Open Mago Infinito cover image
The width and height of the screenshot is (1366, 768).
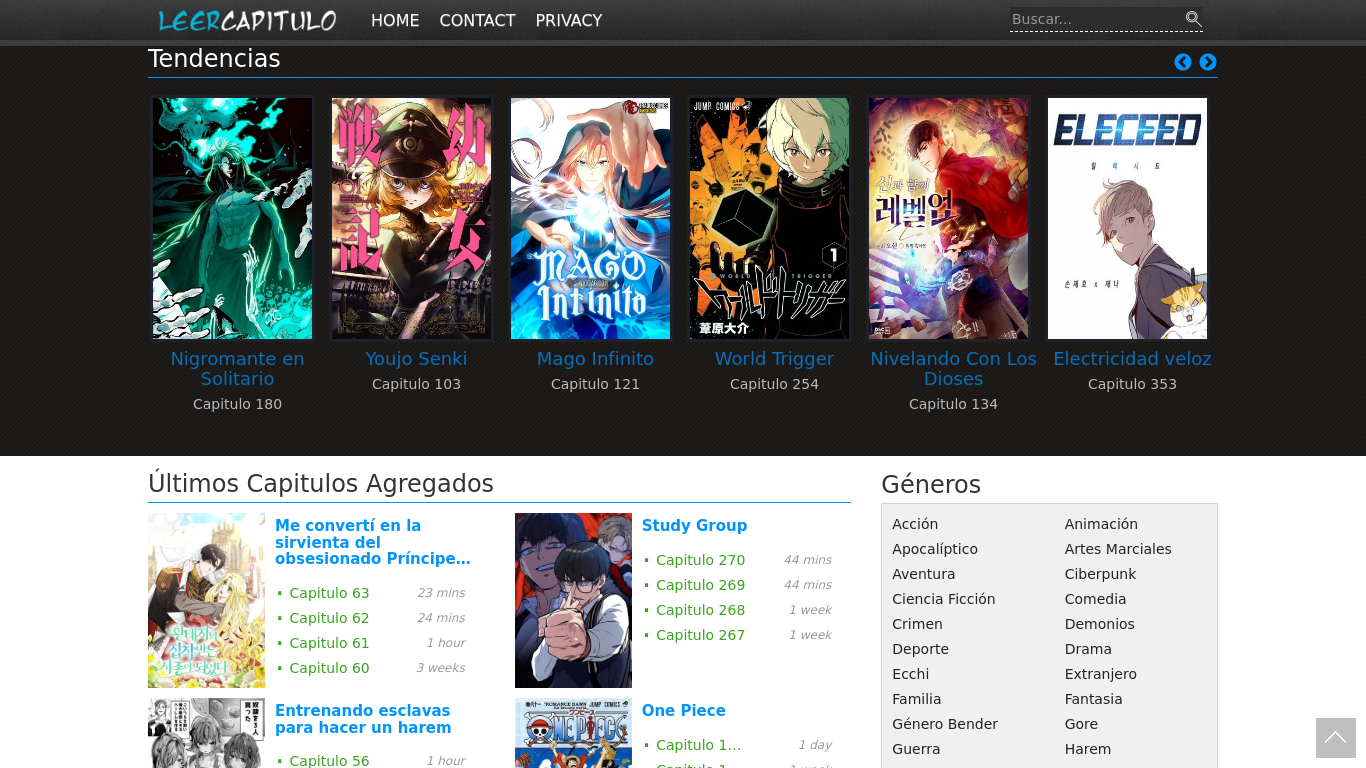click(590, 218)
